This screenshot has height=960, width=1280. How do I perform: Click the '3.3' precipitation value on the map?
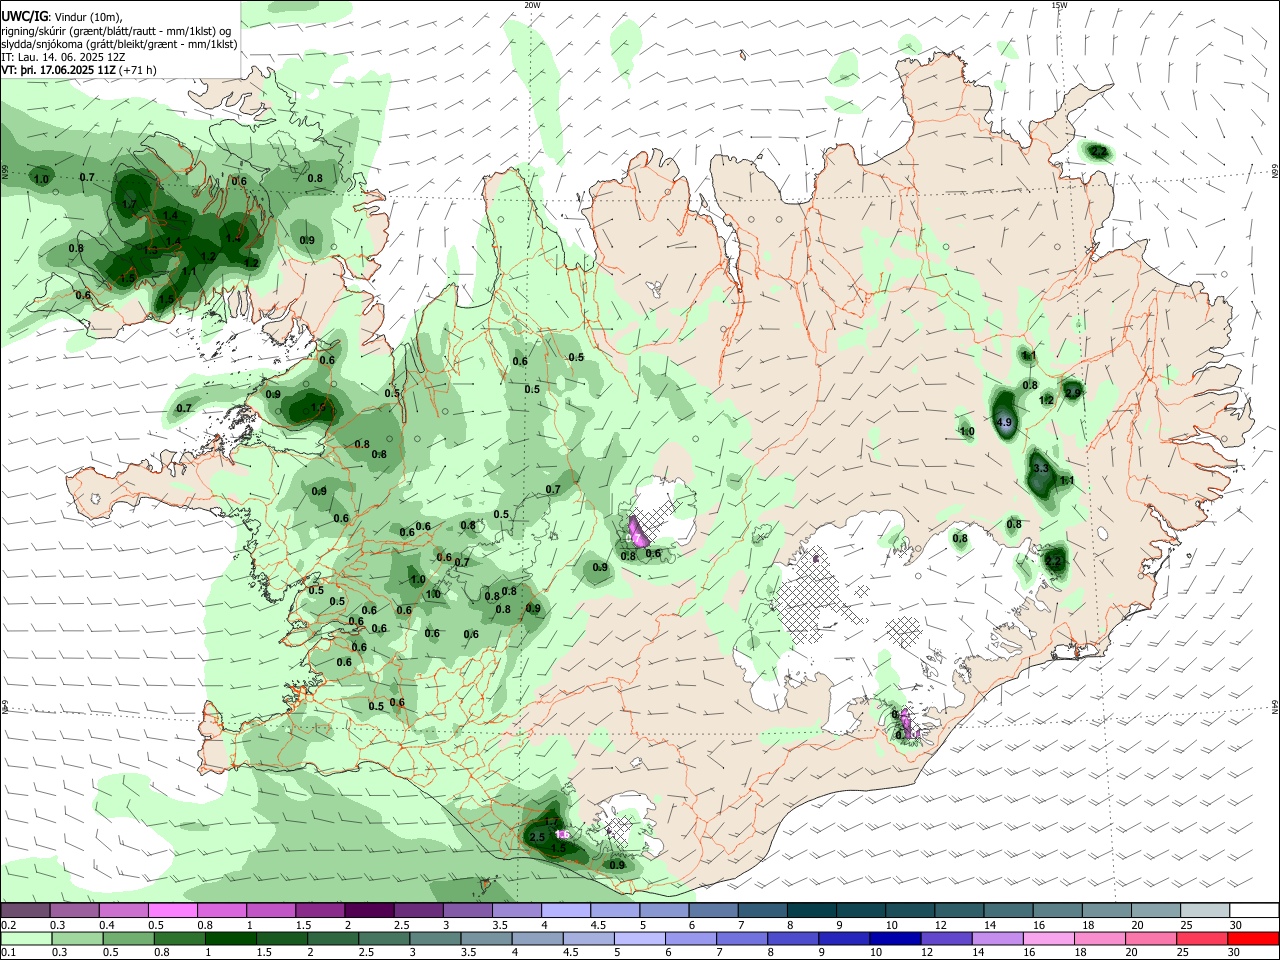(x=1040, y=468)
